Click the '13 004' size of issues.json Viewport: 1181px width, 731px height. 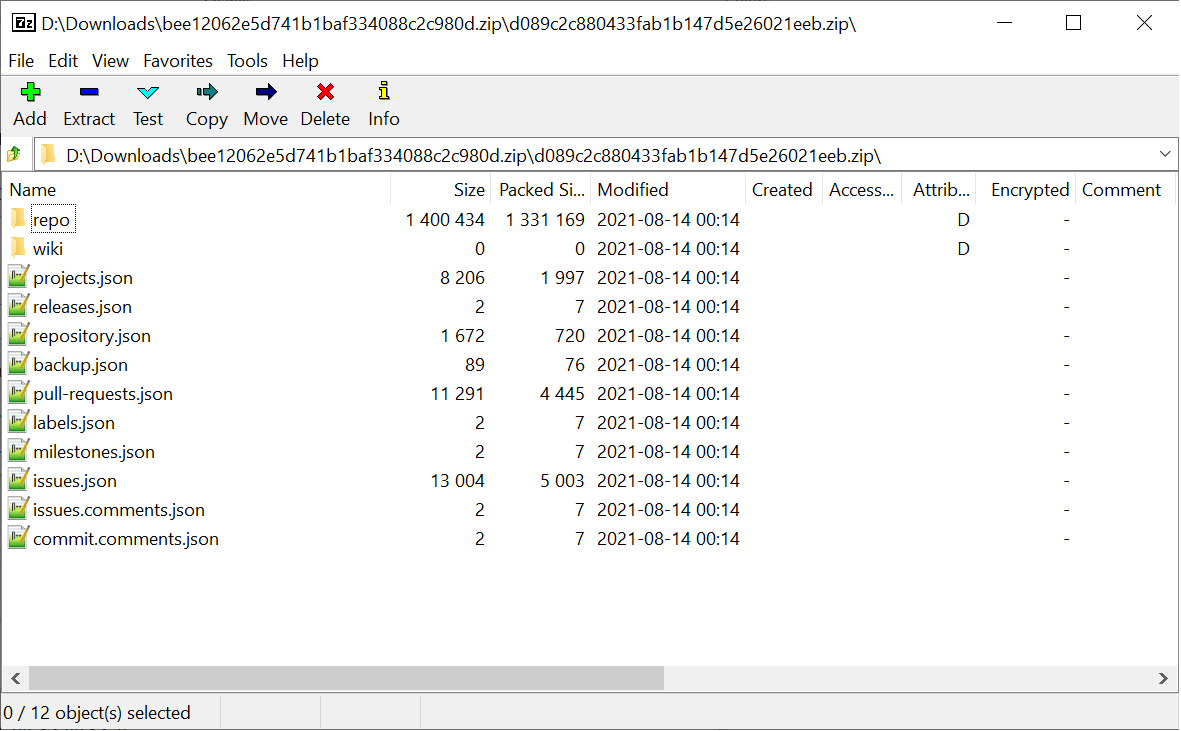pyautogui.click(x=457, y=480)
